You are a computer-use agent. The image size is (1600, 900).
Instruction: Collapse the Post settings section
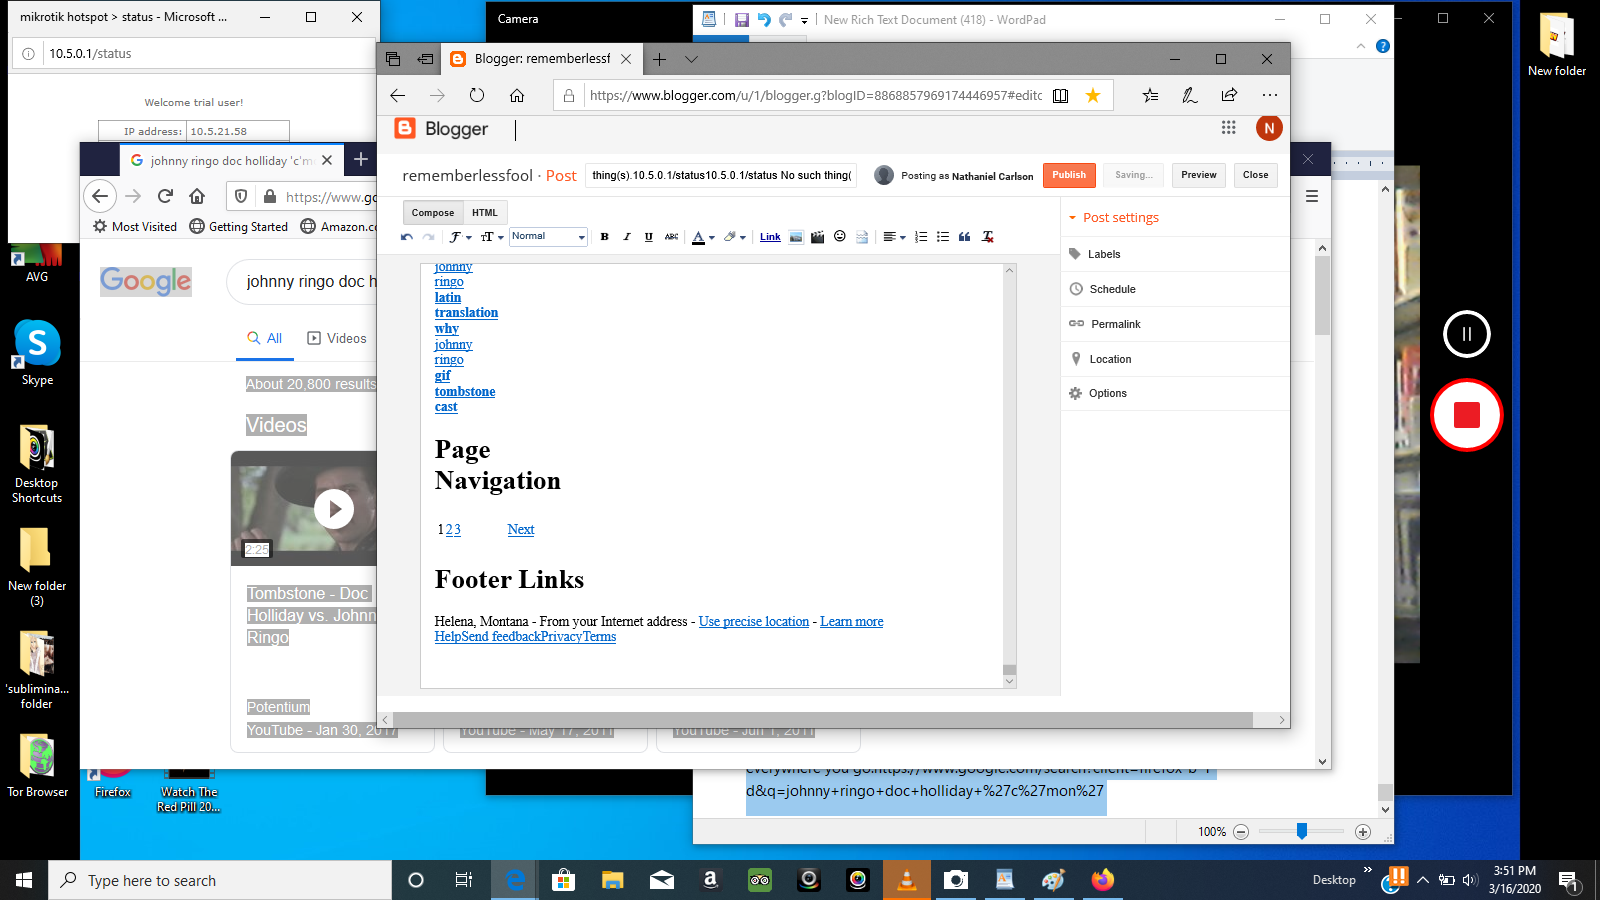1114,218
